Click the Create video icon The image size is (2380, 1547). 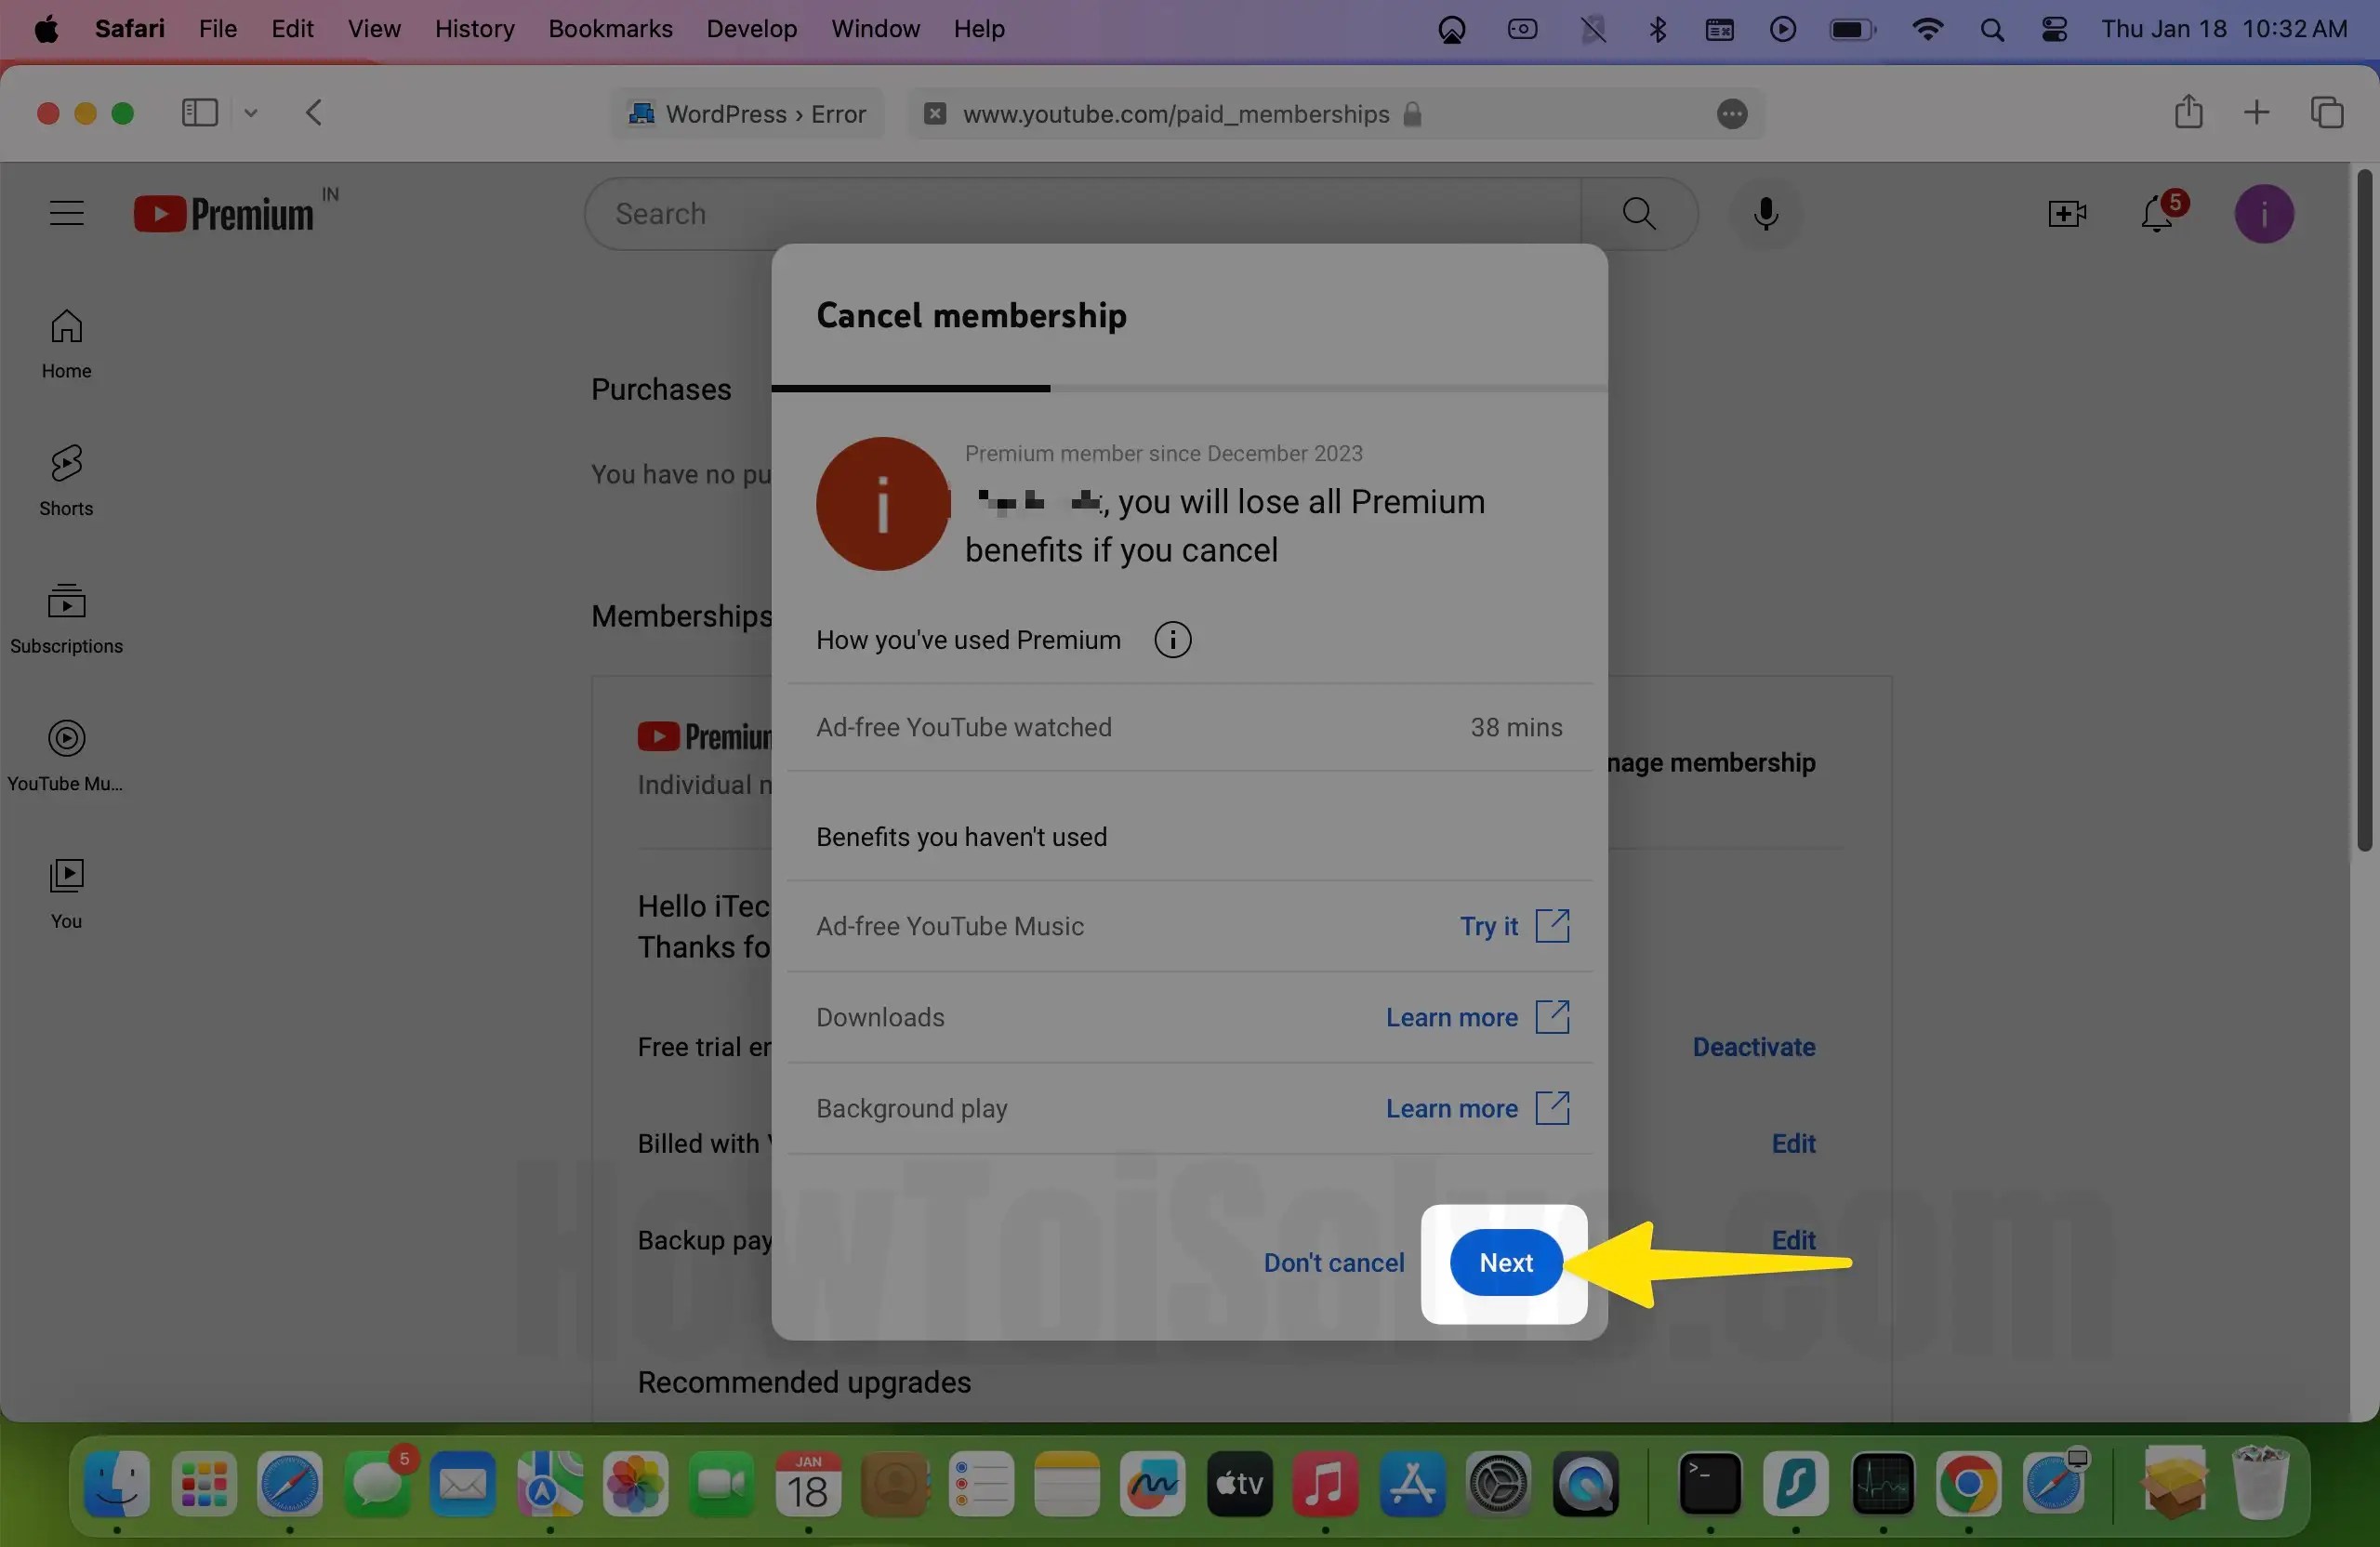coord(2066,213)
